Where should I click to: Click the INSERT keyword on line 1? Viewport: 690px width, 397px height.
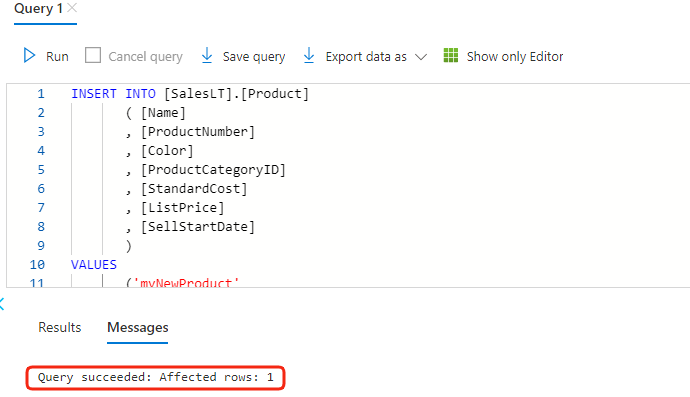(94, 94)
